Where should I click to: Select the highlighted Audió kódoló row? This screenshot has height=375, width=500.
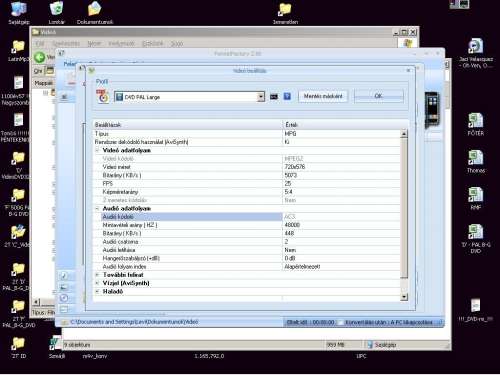pos(191,217)
